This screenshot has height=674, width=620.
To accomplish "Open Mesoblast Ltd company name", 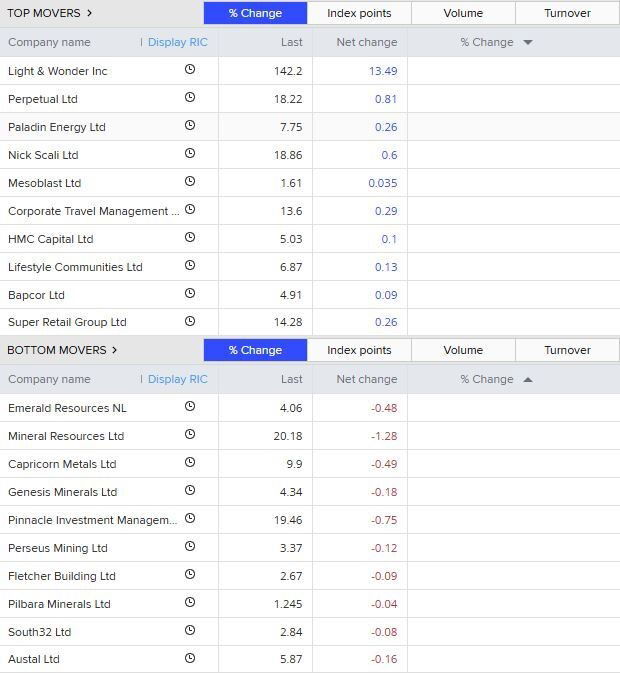I will click(44, 183).
